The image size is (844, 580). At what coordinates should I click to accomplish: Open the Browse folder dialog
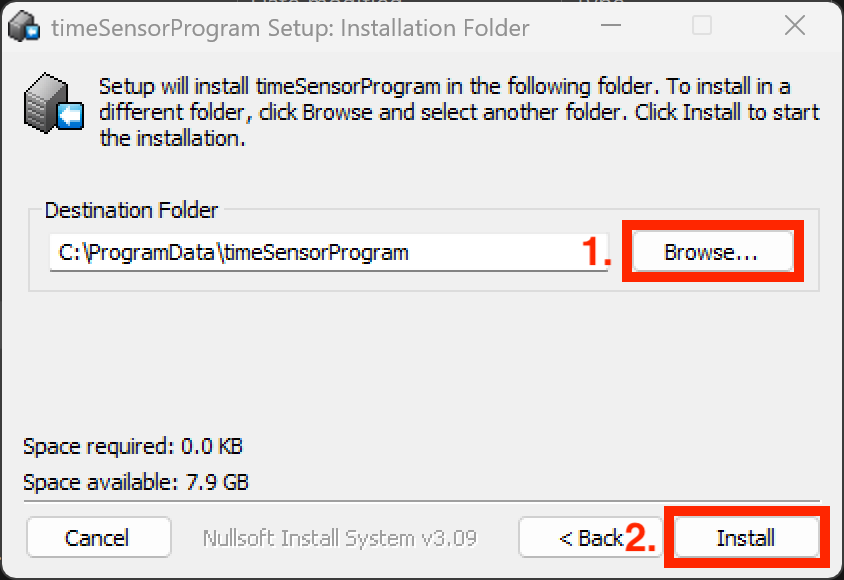click(x=711, y=252)
